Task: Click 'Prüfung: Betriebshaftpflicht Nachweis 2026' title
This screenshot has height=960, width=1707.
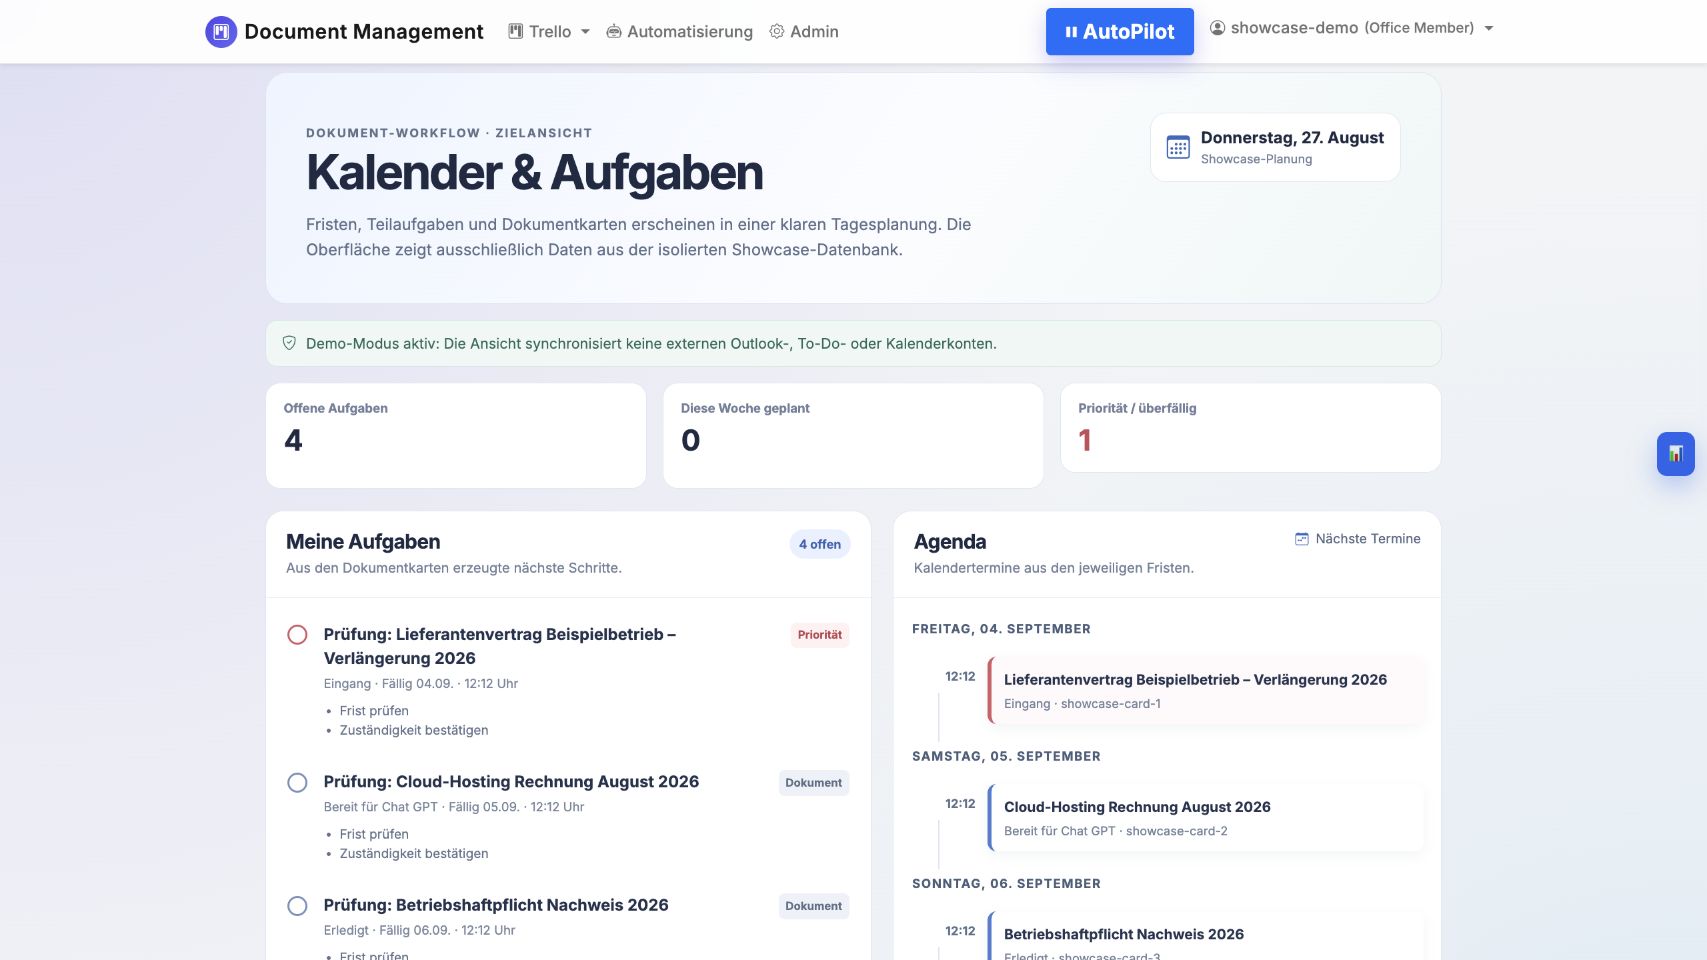Action: tap(496, 905)
